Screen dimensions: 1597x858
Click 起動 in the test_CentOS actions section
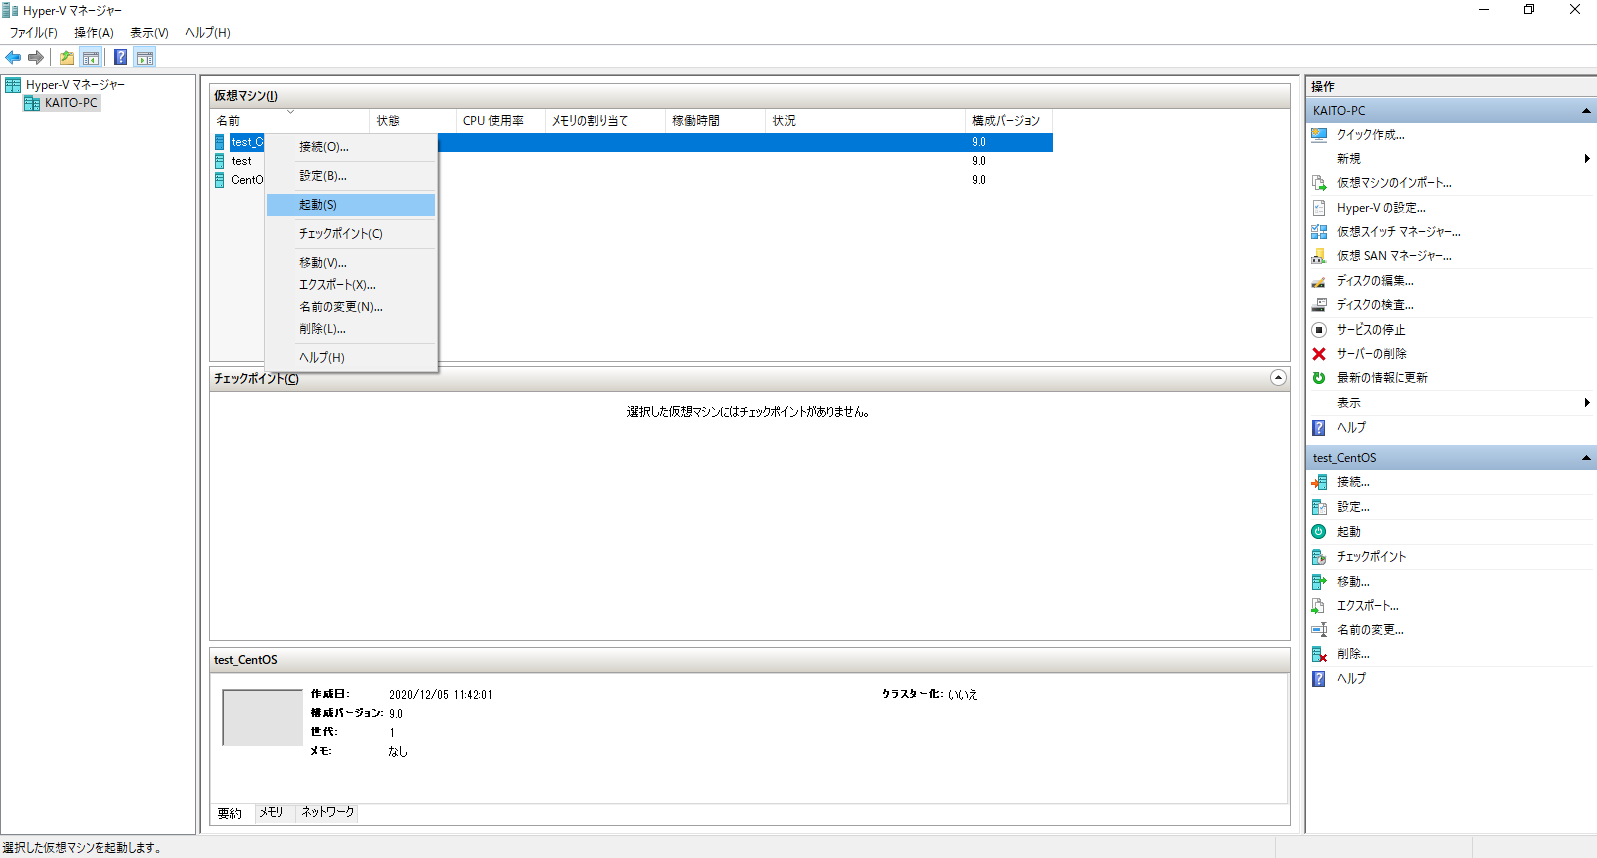point(1349,532)
